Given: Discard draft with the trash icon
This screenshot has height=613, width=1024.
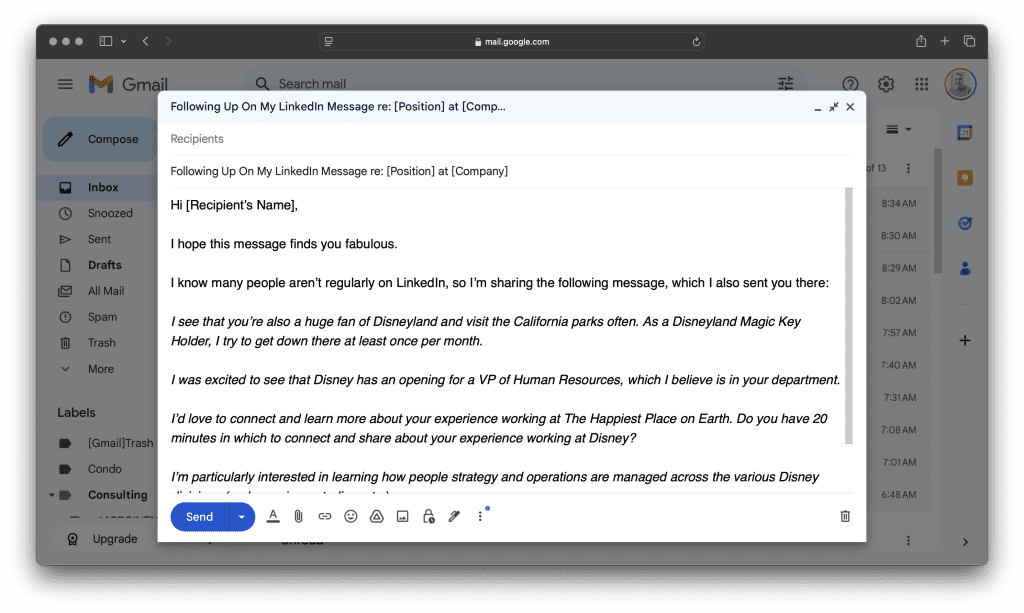Looking at the screenshot, I should pyautogui.click(x=845, y=516).
